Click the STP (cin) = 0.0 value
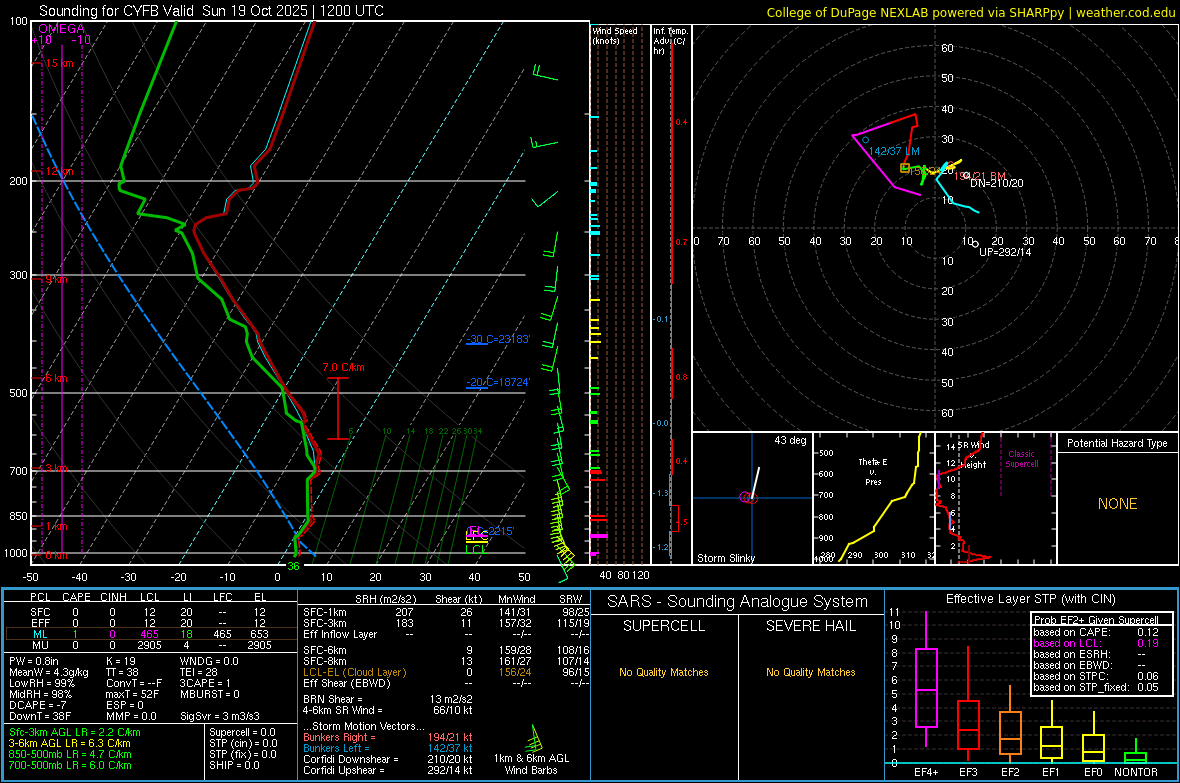The image size is (1180, 783). [243, 743]
